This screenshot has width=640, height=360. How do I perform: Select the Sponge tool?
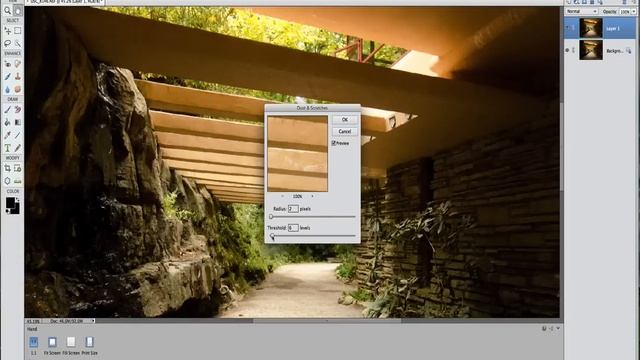(18, 89)
